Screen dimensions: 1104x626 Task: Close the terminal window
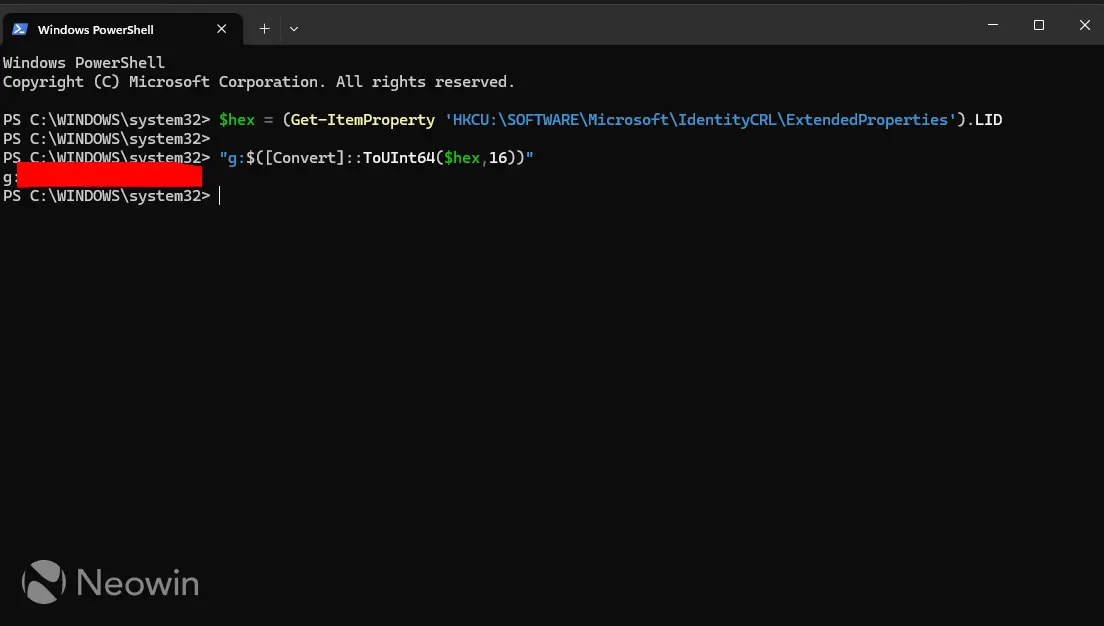[x=1084, y=25]
